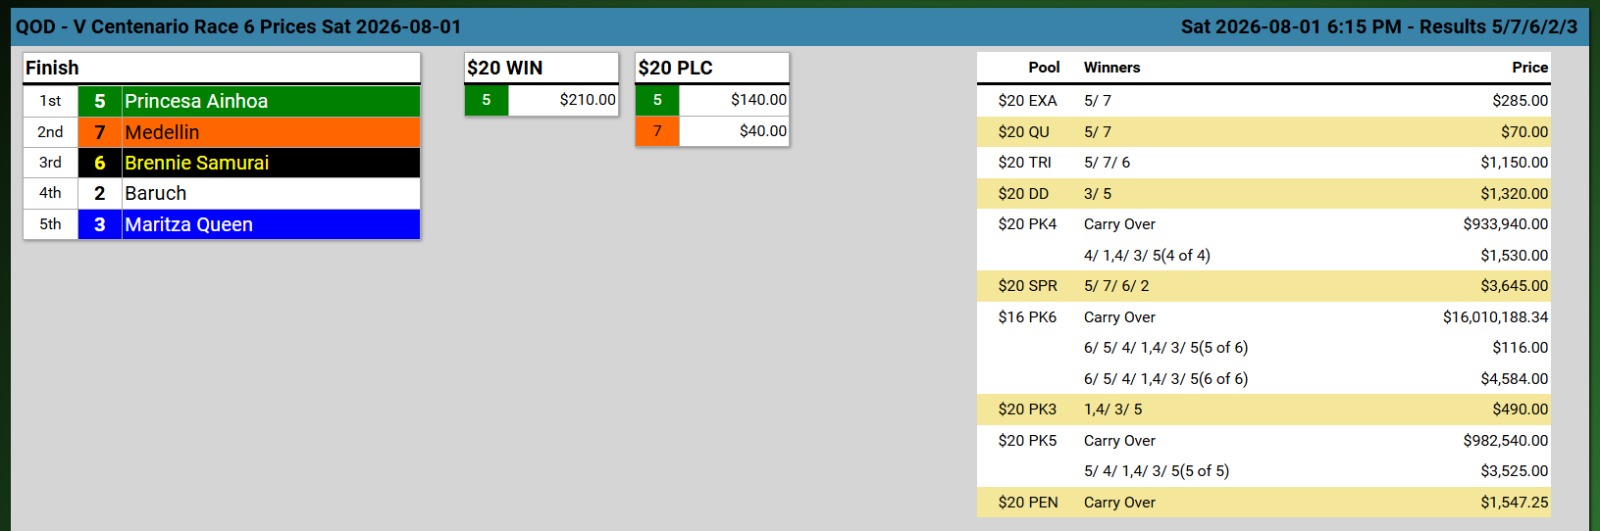Click blue number 3 badge for Maritza Queen
Viewport: 1600px width, 531px height.
click(100, 224)
